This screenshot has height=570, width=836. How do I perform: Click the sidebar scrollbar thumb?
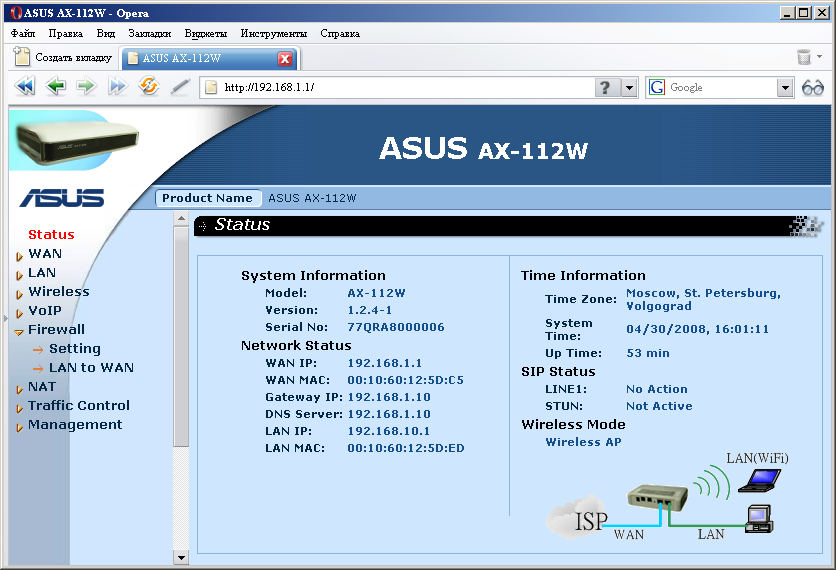pos(181,336)
